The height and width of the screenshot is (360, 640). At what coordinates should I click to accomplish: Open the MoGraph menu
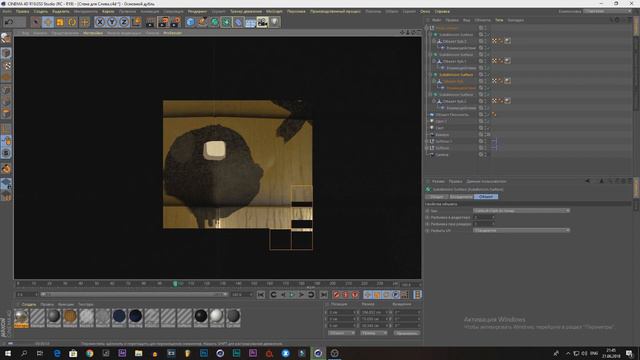(274, 11)
